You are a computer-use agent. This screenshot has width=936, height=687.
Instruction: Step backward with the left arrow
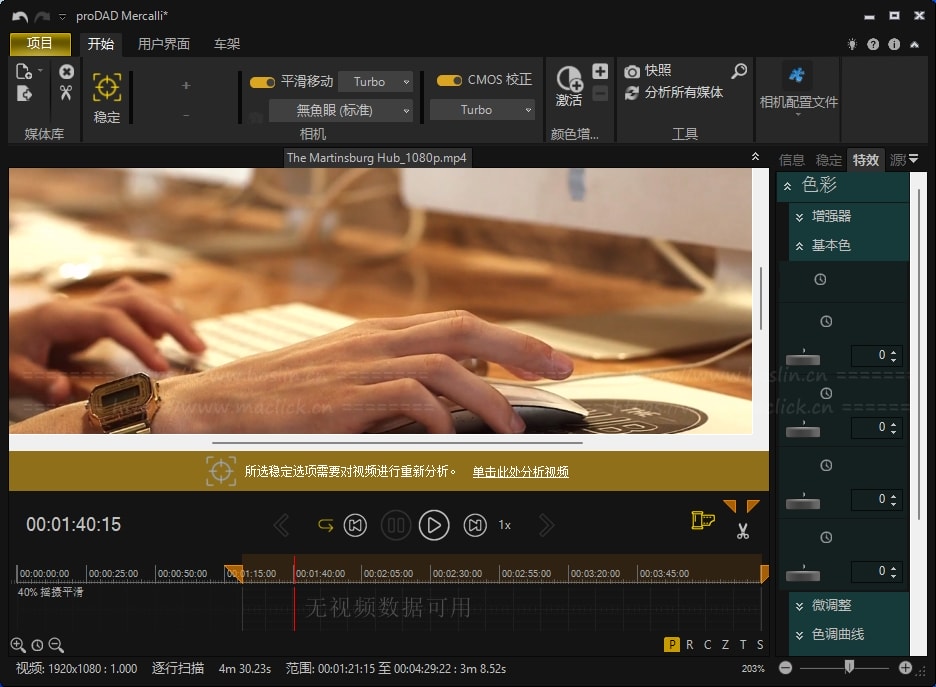282,525
